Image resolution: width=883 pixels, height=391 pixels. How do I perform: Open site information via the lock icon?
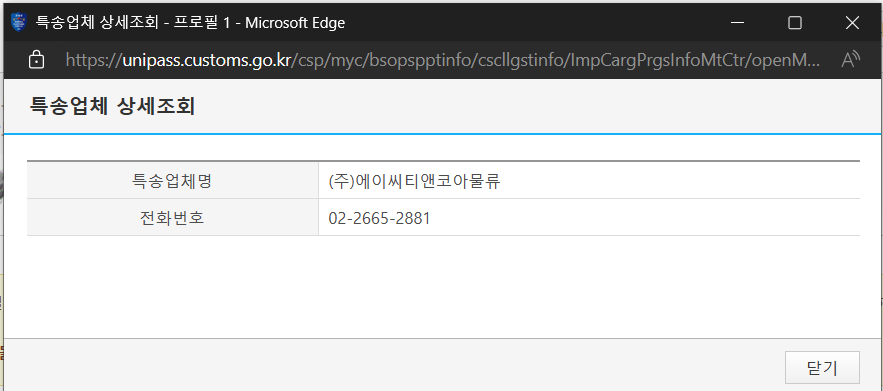pyautogui.click(x=37, y=60)
